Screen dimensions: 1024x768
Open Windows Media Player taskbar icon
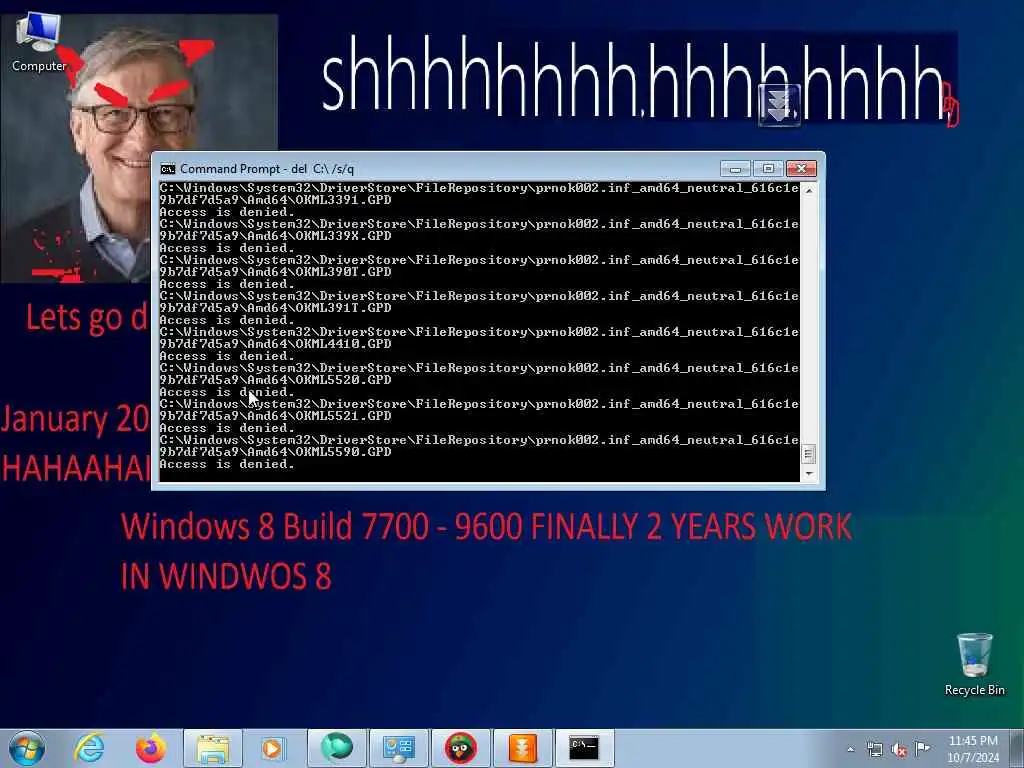click(273, 748)
